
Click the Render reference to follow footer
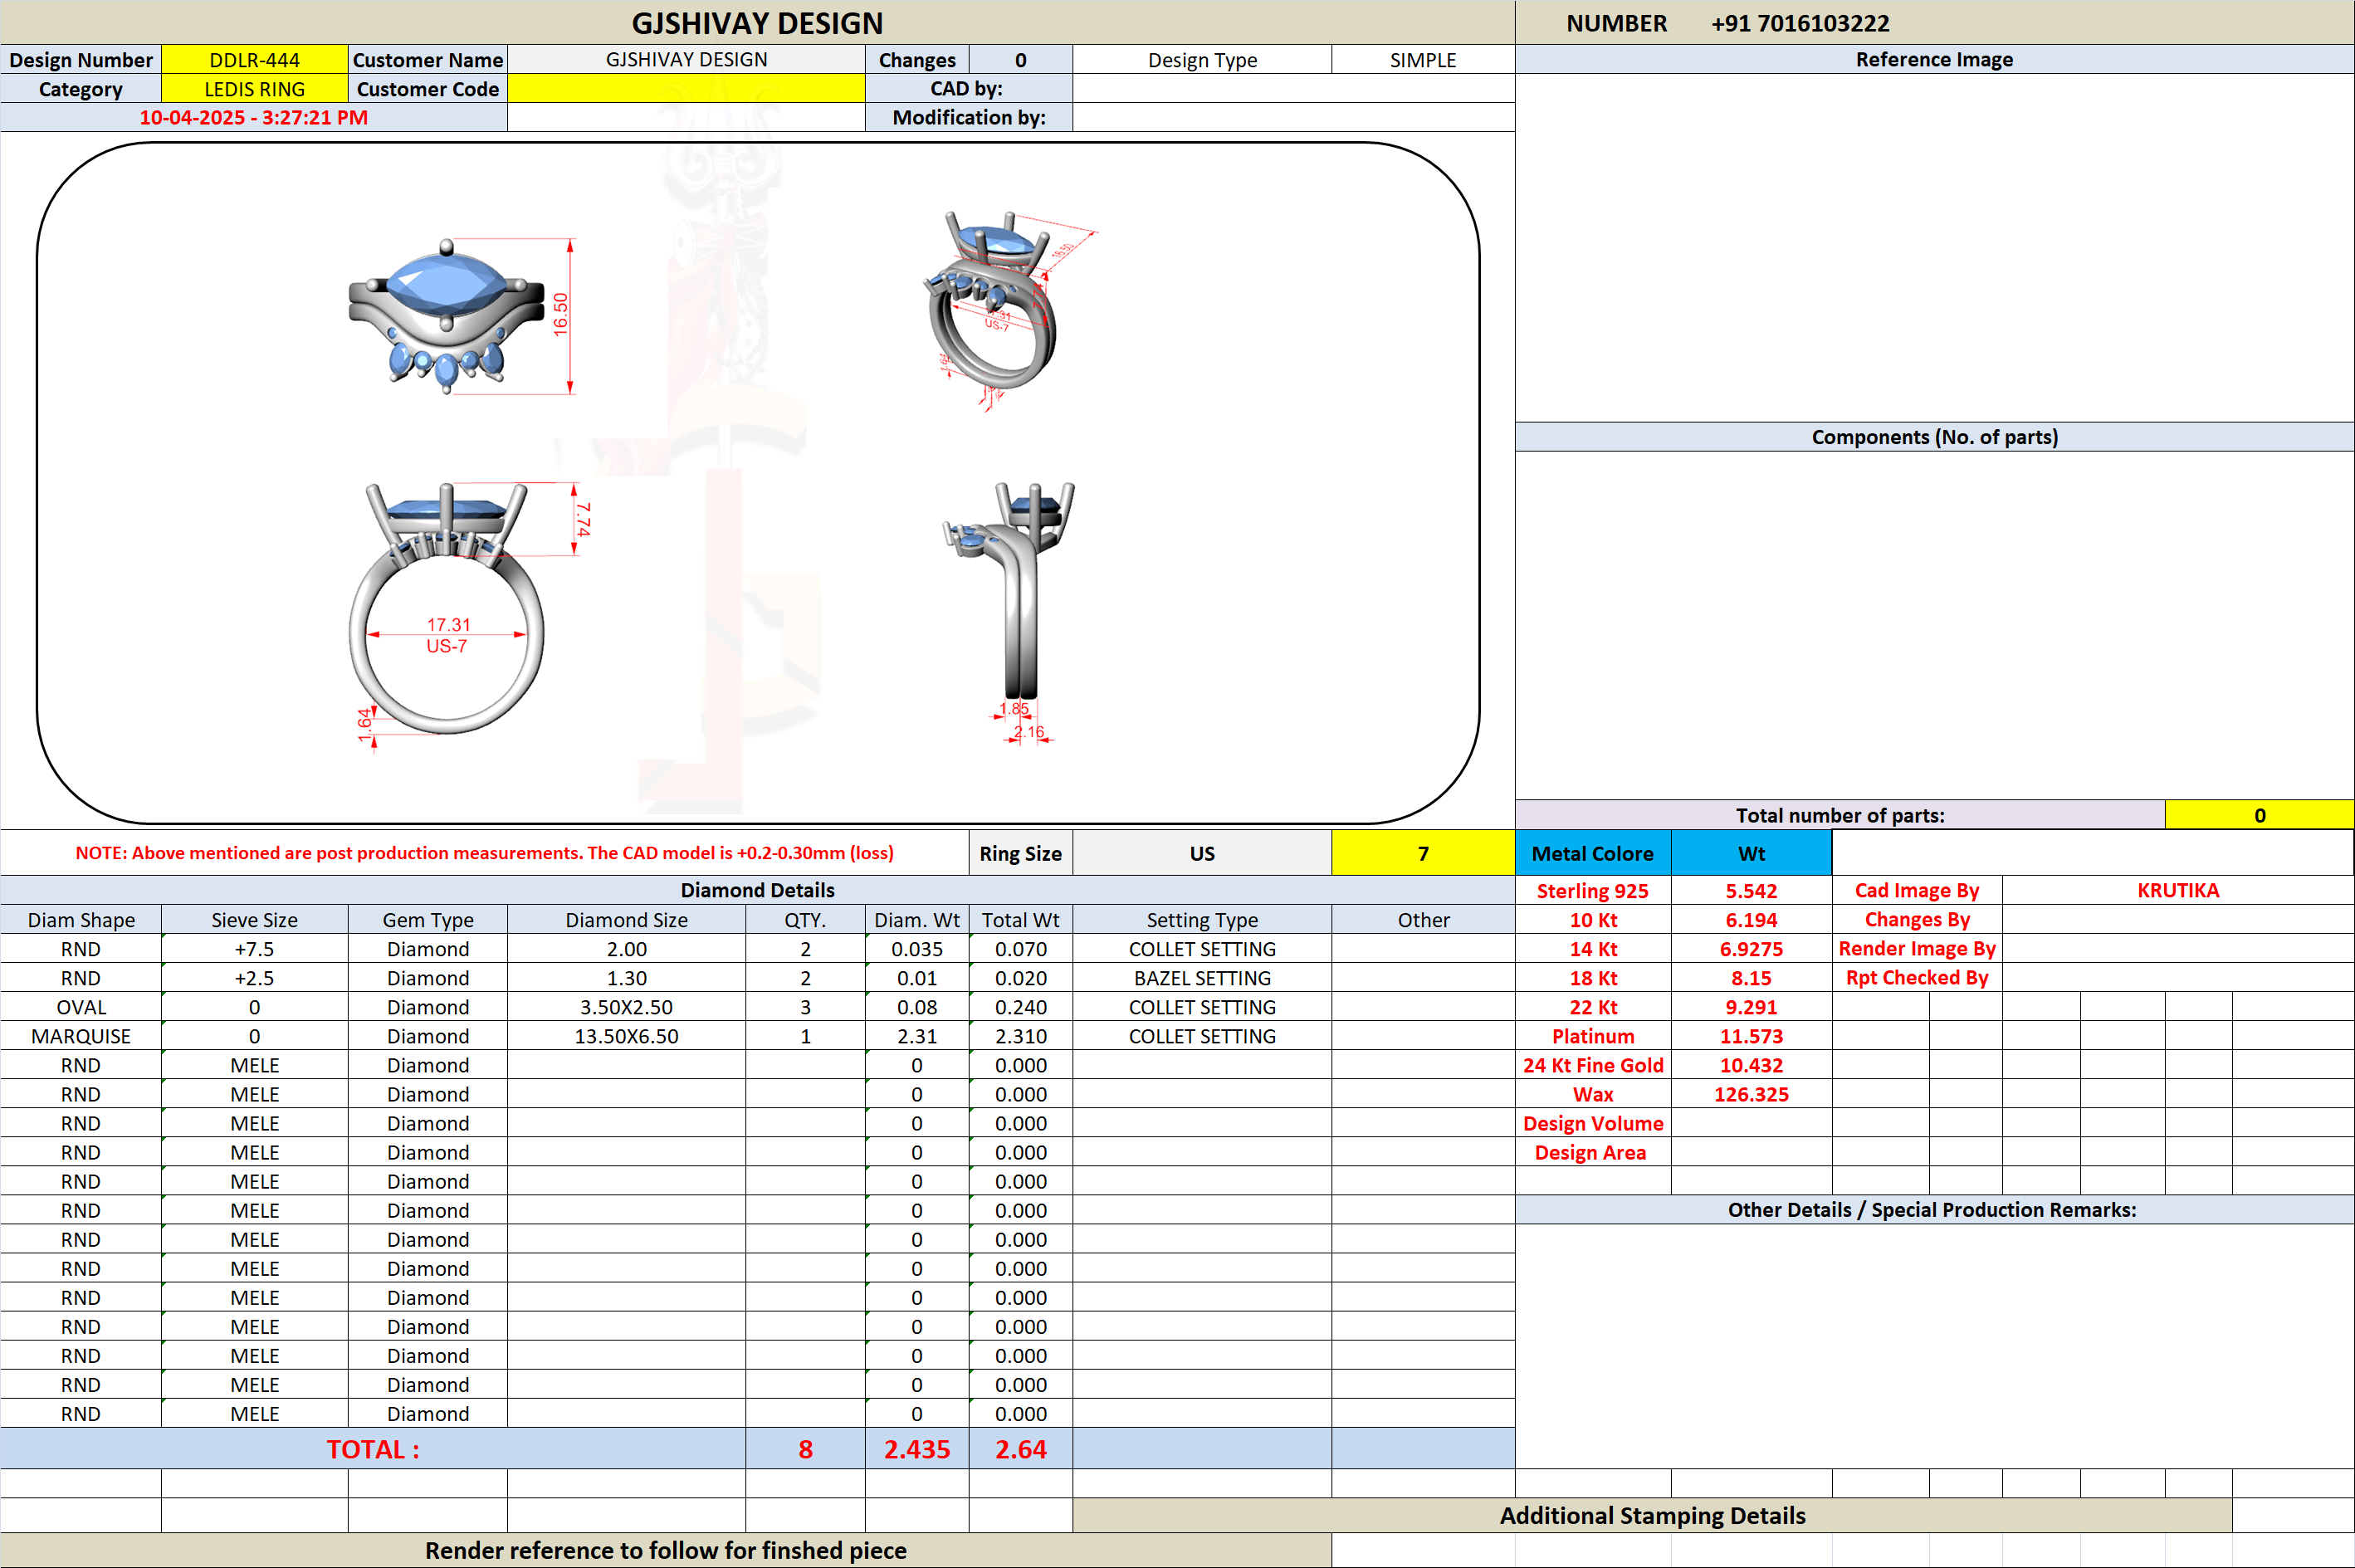coord(666,1550)
